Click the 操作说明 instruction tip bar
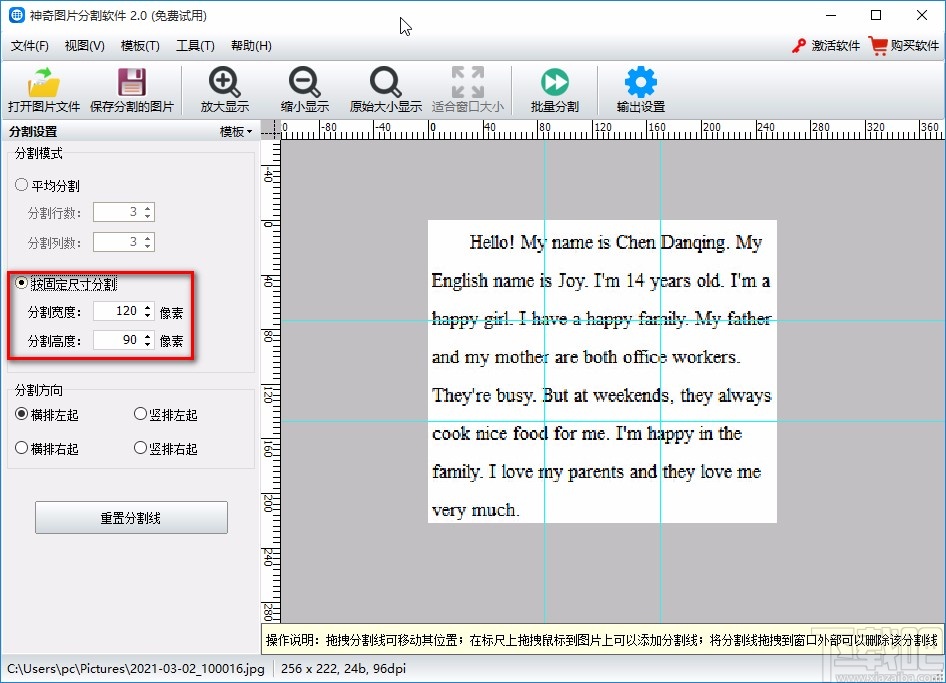The height and width of the screenshot is (683, 946). [x=602, y=640]
